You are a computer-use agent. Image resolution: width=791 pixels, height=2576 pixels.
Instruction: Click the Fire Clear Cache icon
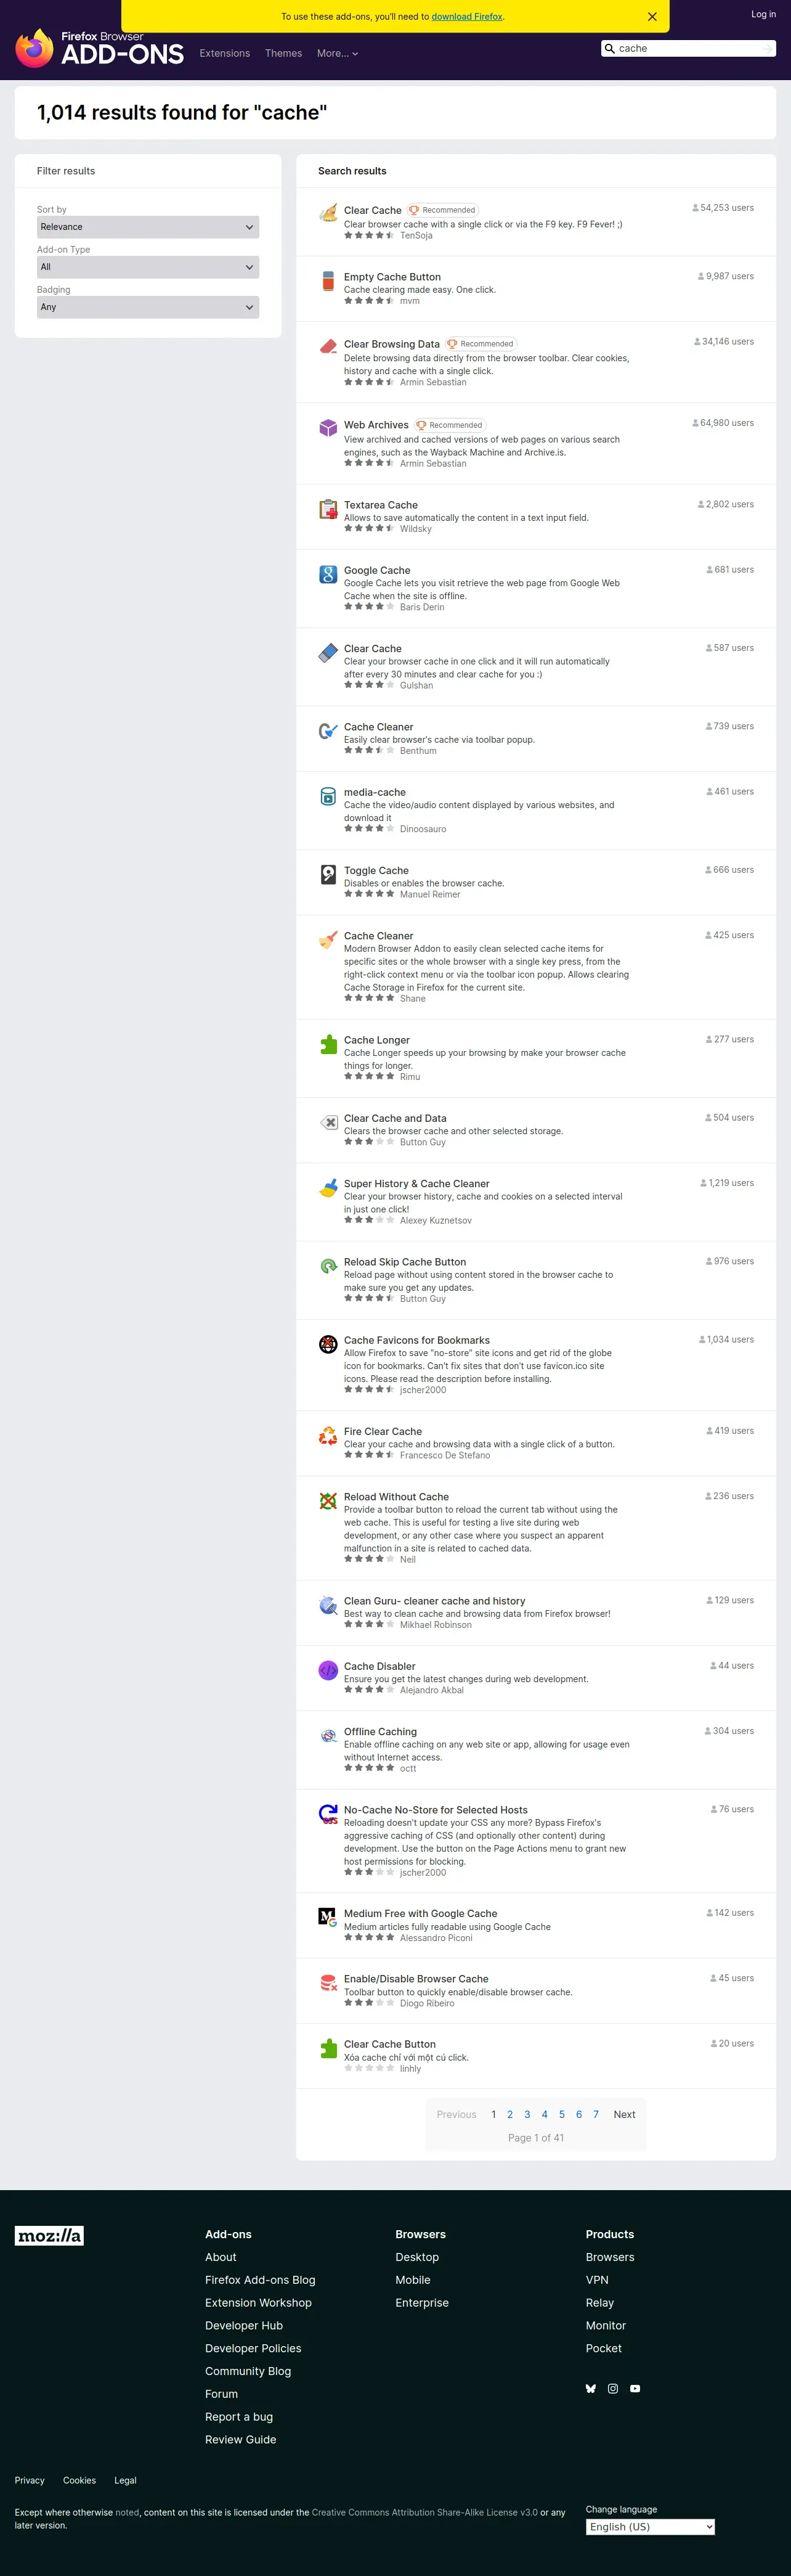328,1436
